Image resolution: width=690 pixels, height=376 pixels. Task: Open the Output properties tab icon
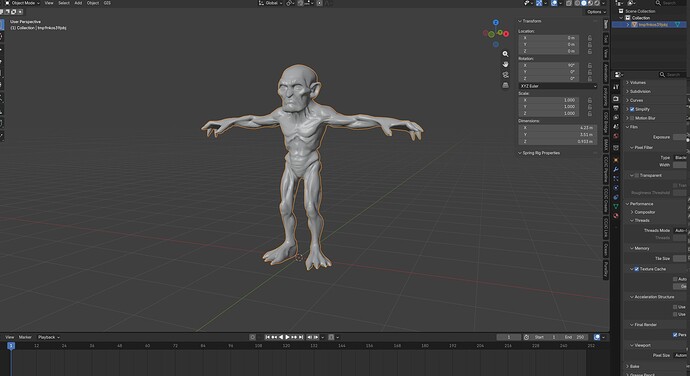click(x=616, y=108)
